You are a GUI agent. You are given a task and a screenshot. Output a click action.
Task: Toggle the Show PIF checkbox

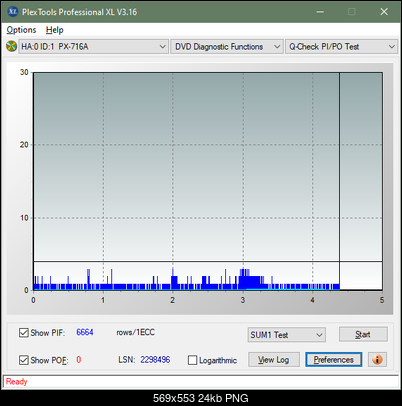(x=24, y=333)
